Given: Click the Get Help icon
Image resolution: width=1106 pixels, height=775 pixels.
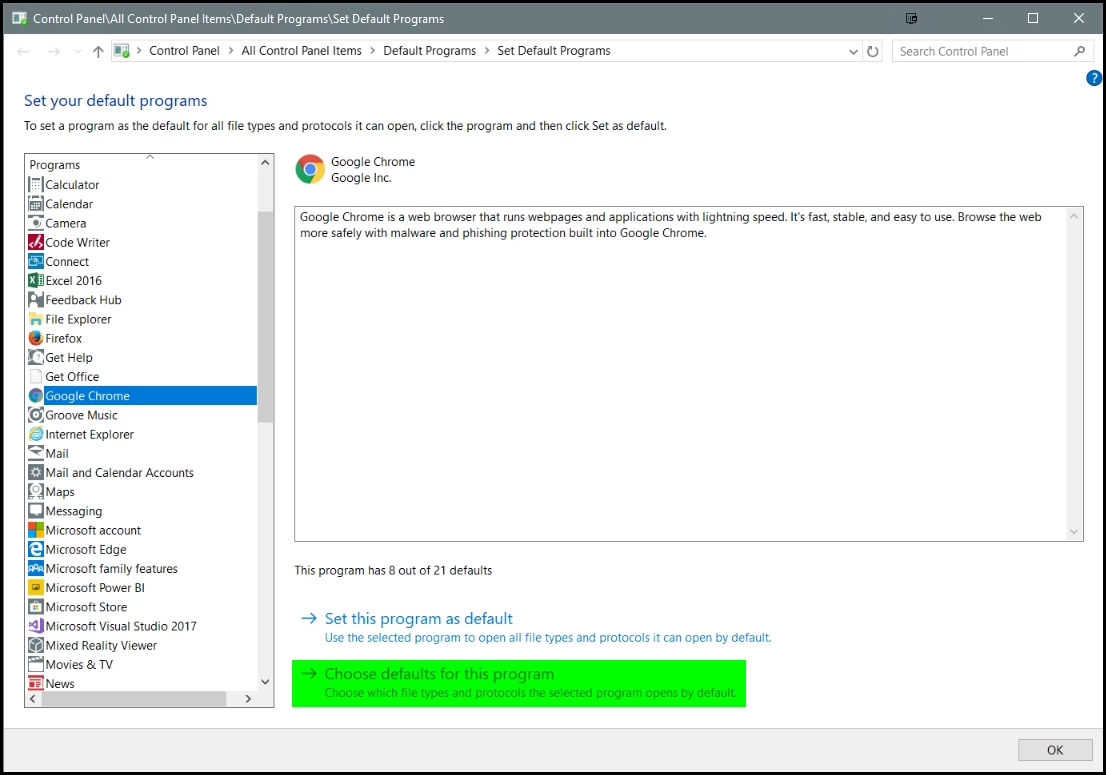Looking at the screenshot, I should tap(36, 357).
